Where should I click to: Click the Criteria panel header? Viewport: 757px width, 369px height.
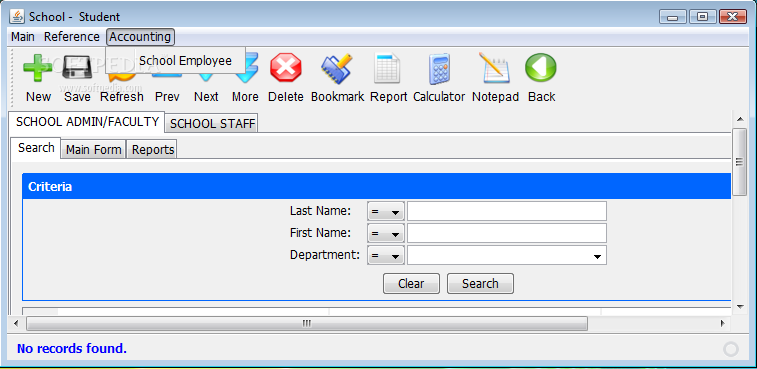(x=377, y=186)
